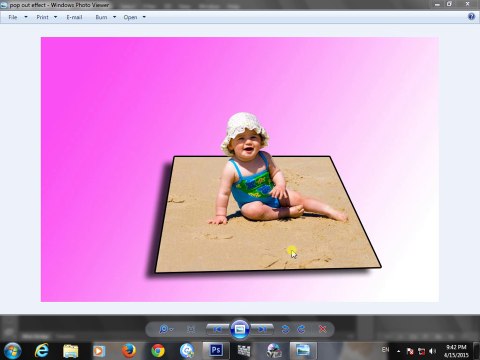Click the actual size button
480x360 pixels.
pyautogui.click(x=191, y=329)
